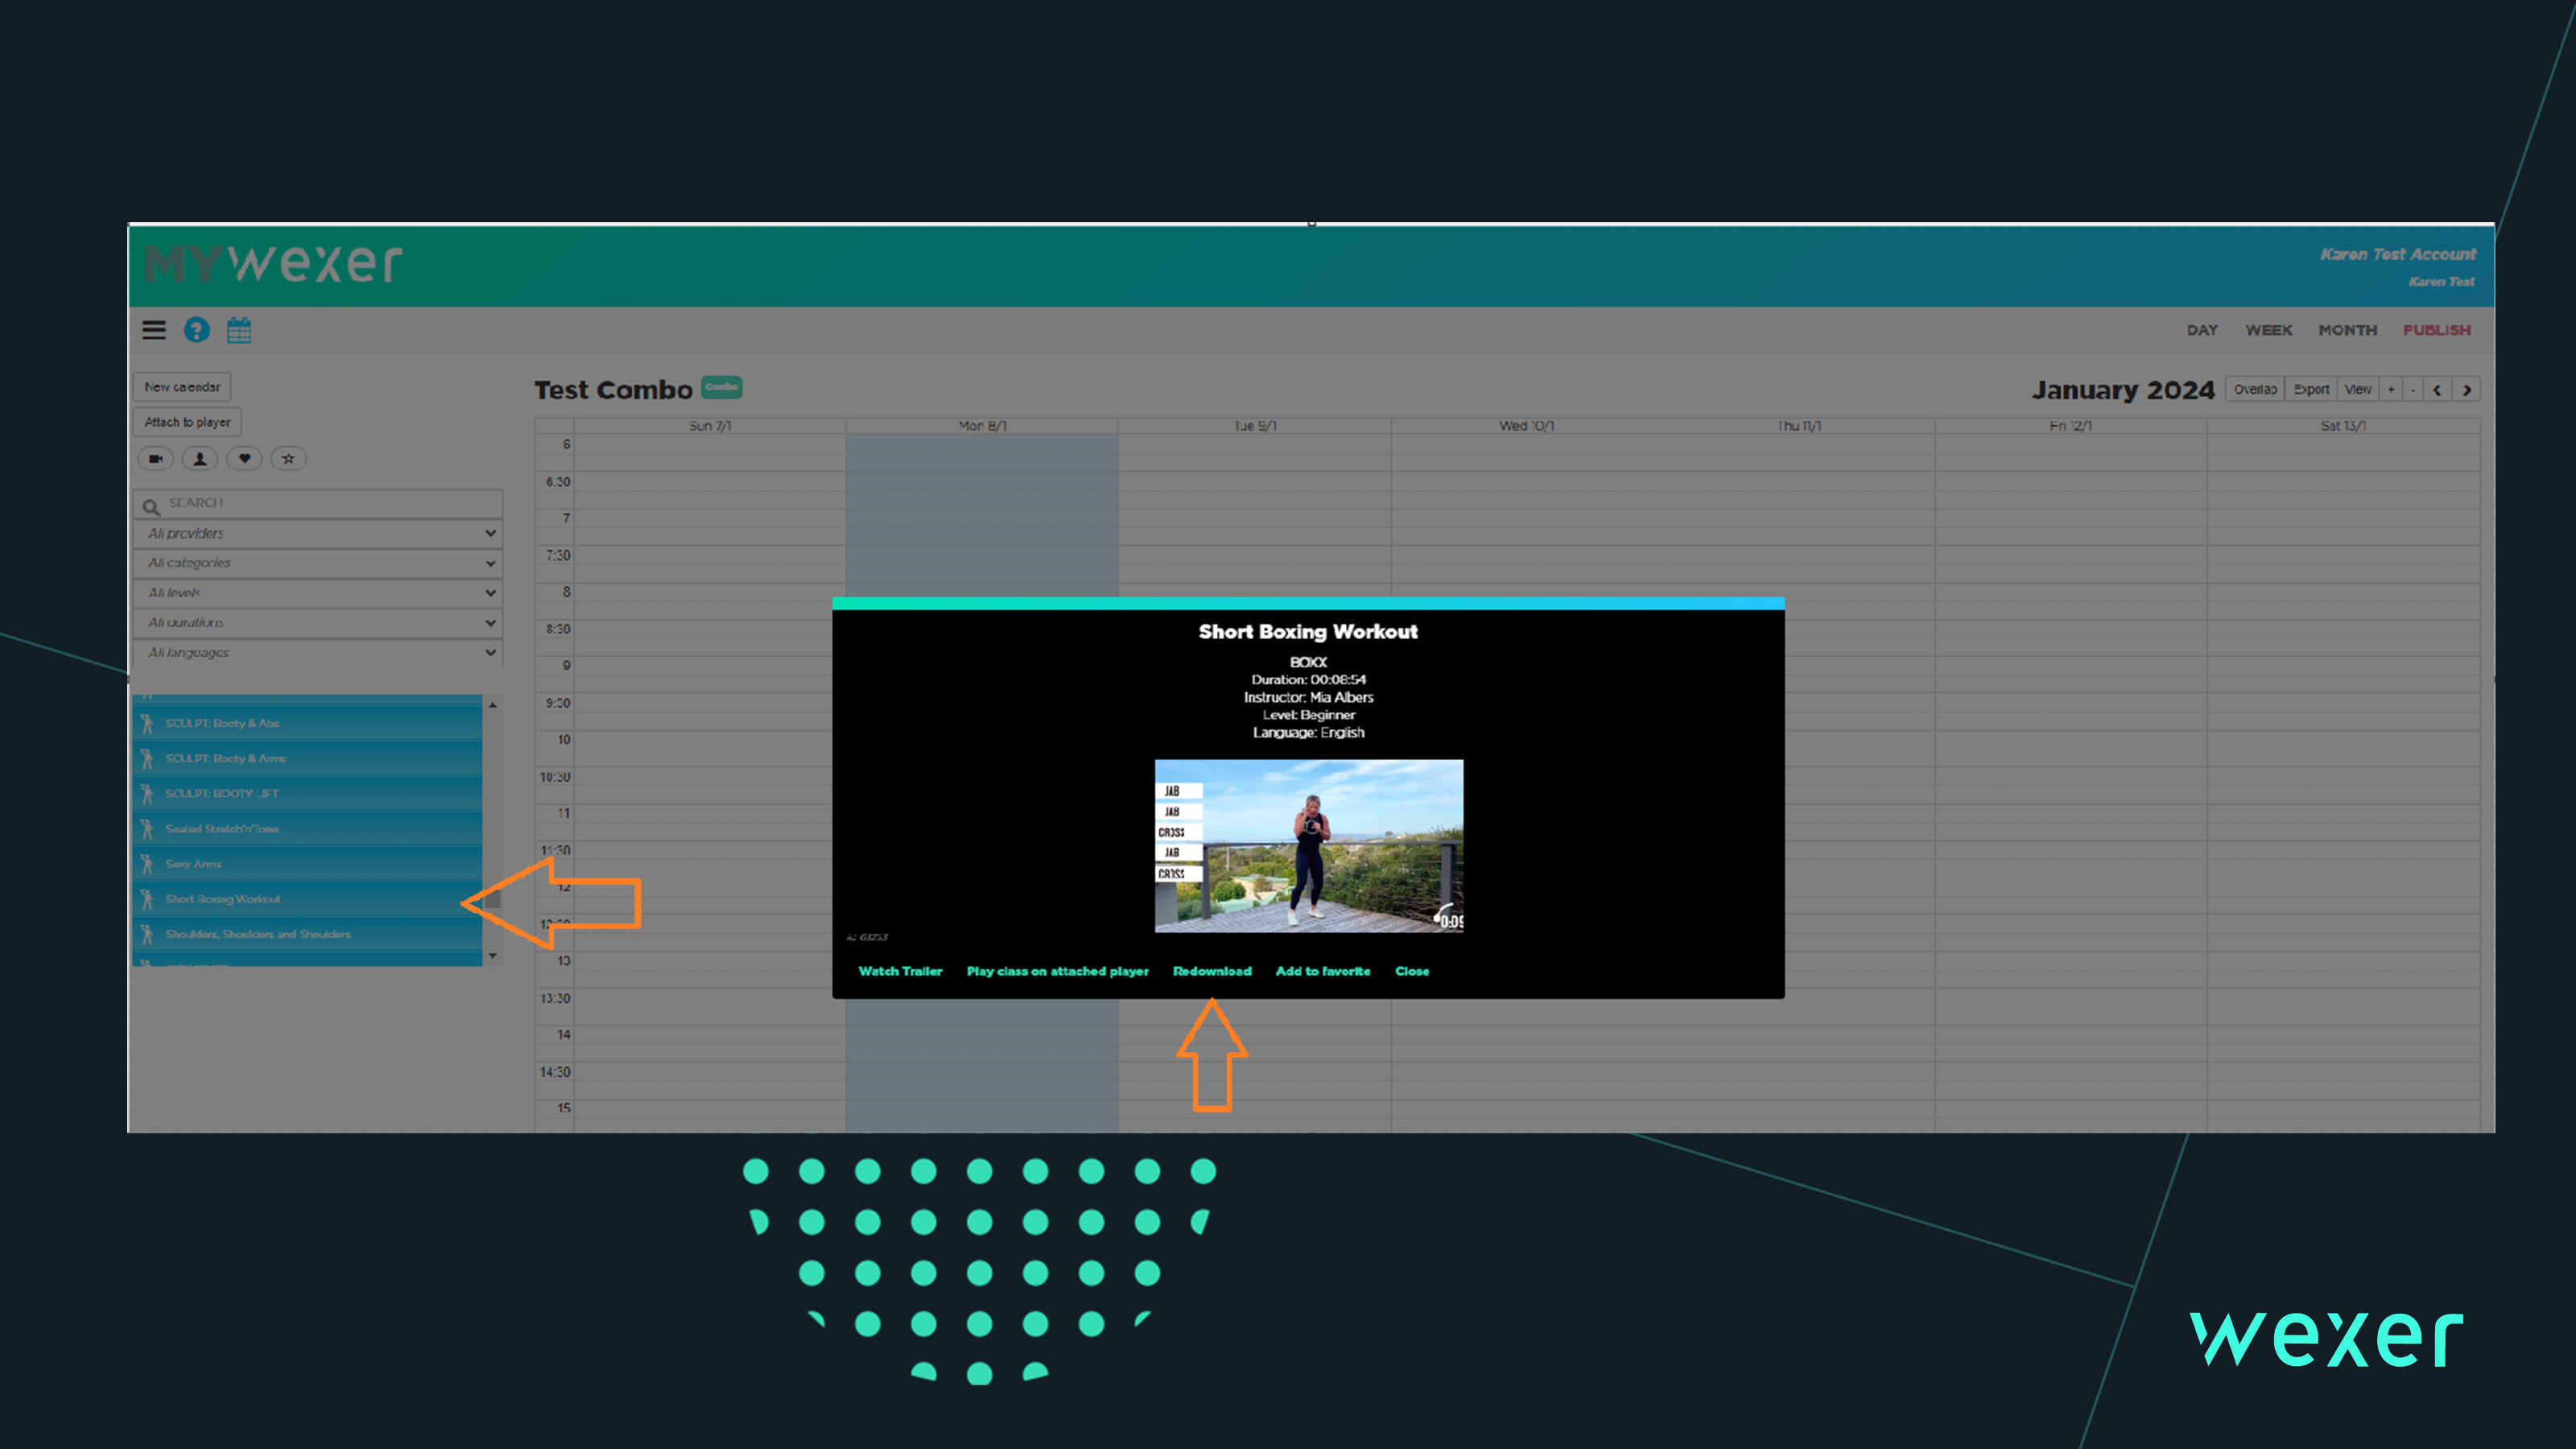Click class list scrollbar down arrow
This screenshot has height=1449, width=2576.
492,956
